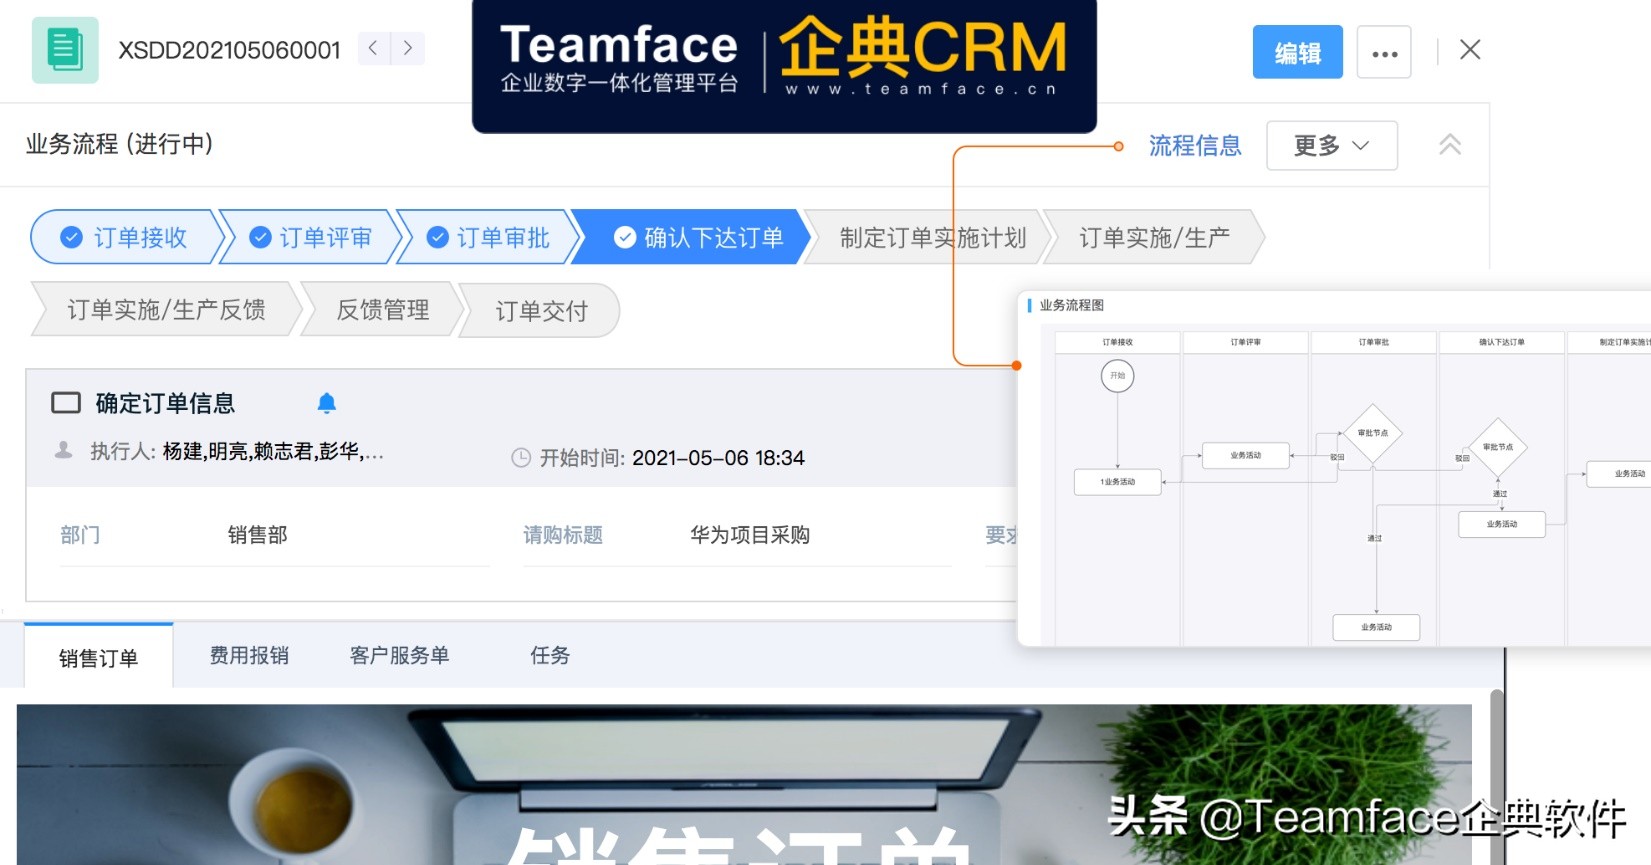The width and height of the screenshot is (1651, 865).
Task: Click the vertical scrollbar of order page
Action: tap(1497, 775)
